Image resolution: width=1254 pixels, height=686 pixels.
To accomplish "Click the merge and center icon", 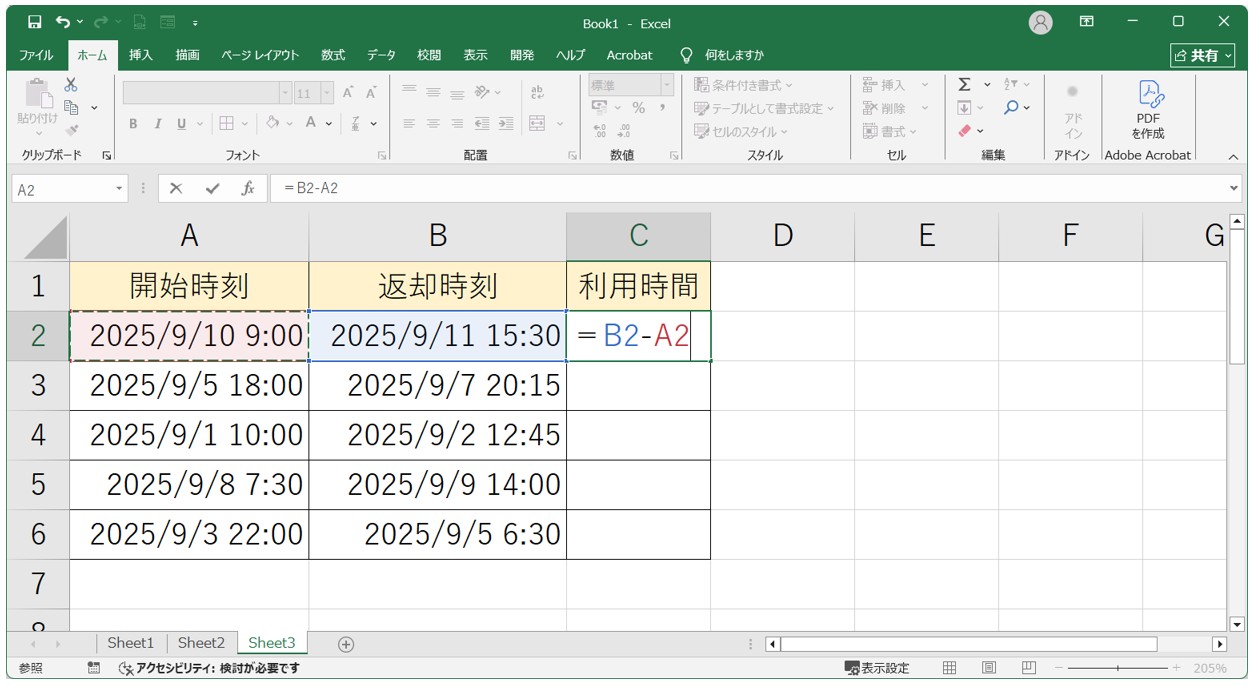I will click(537, 123).
